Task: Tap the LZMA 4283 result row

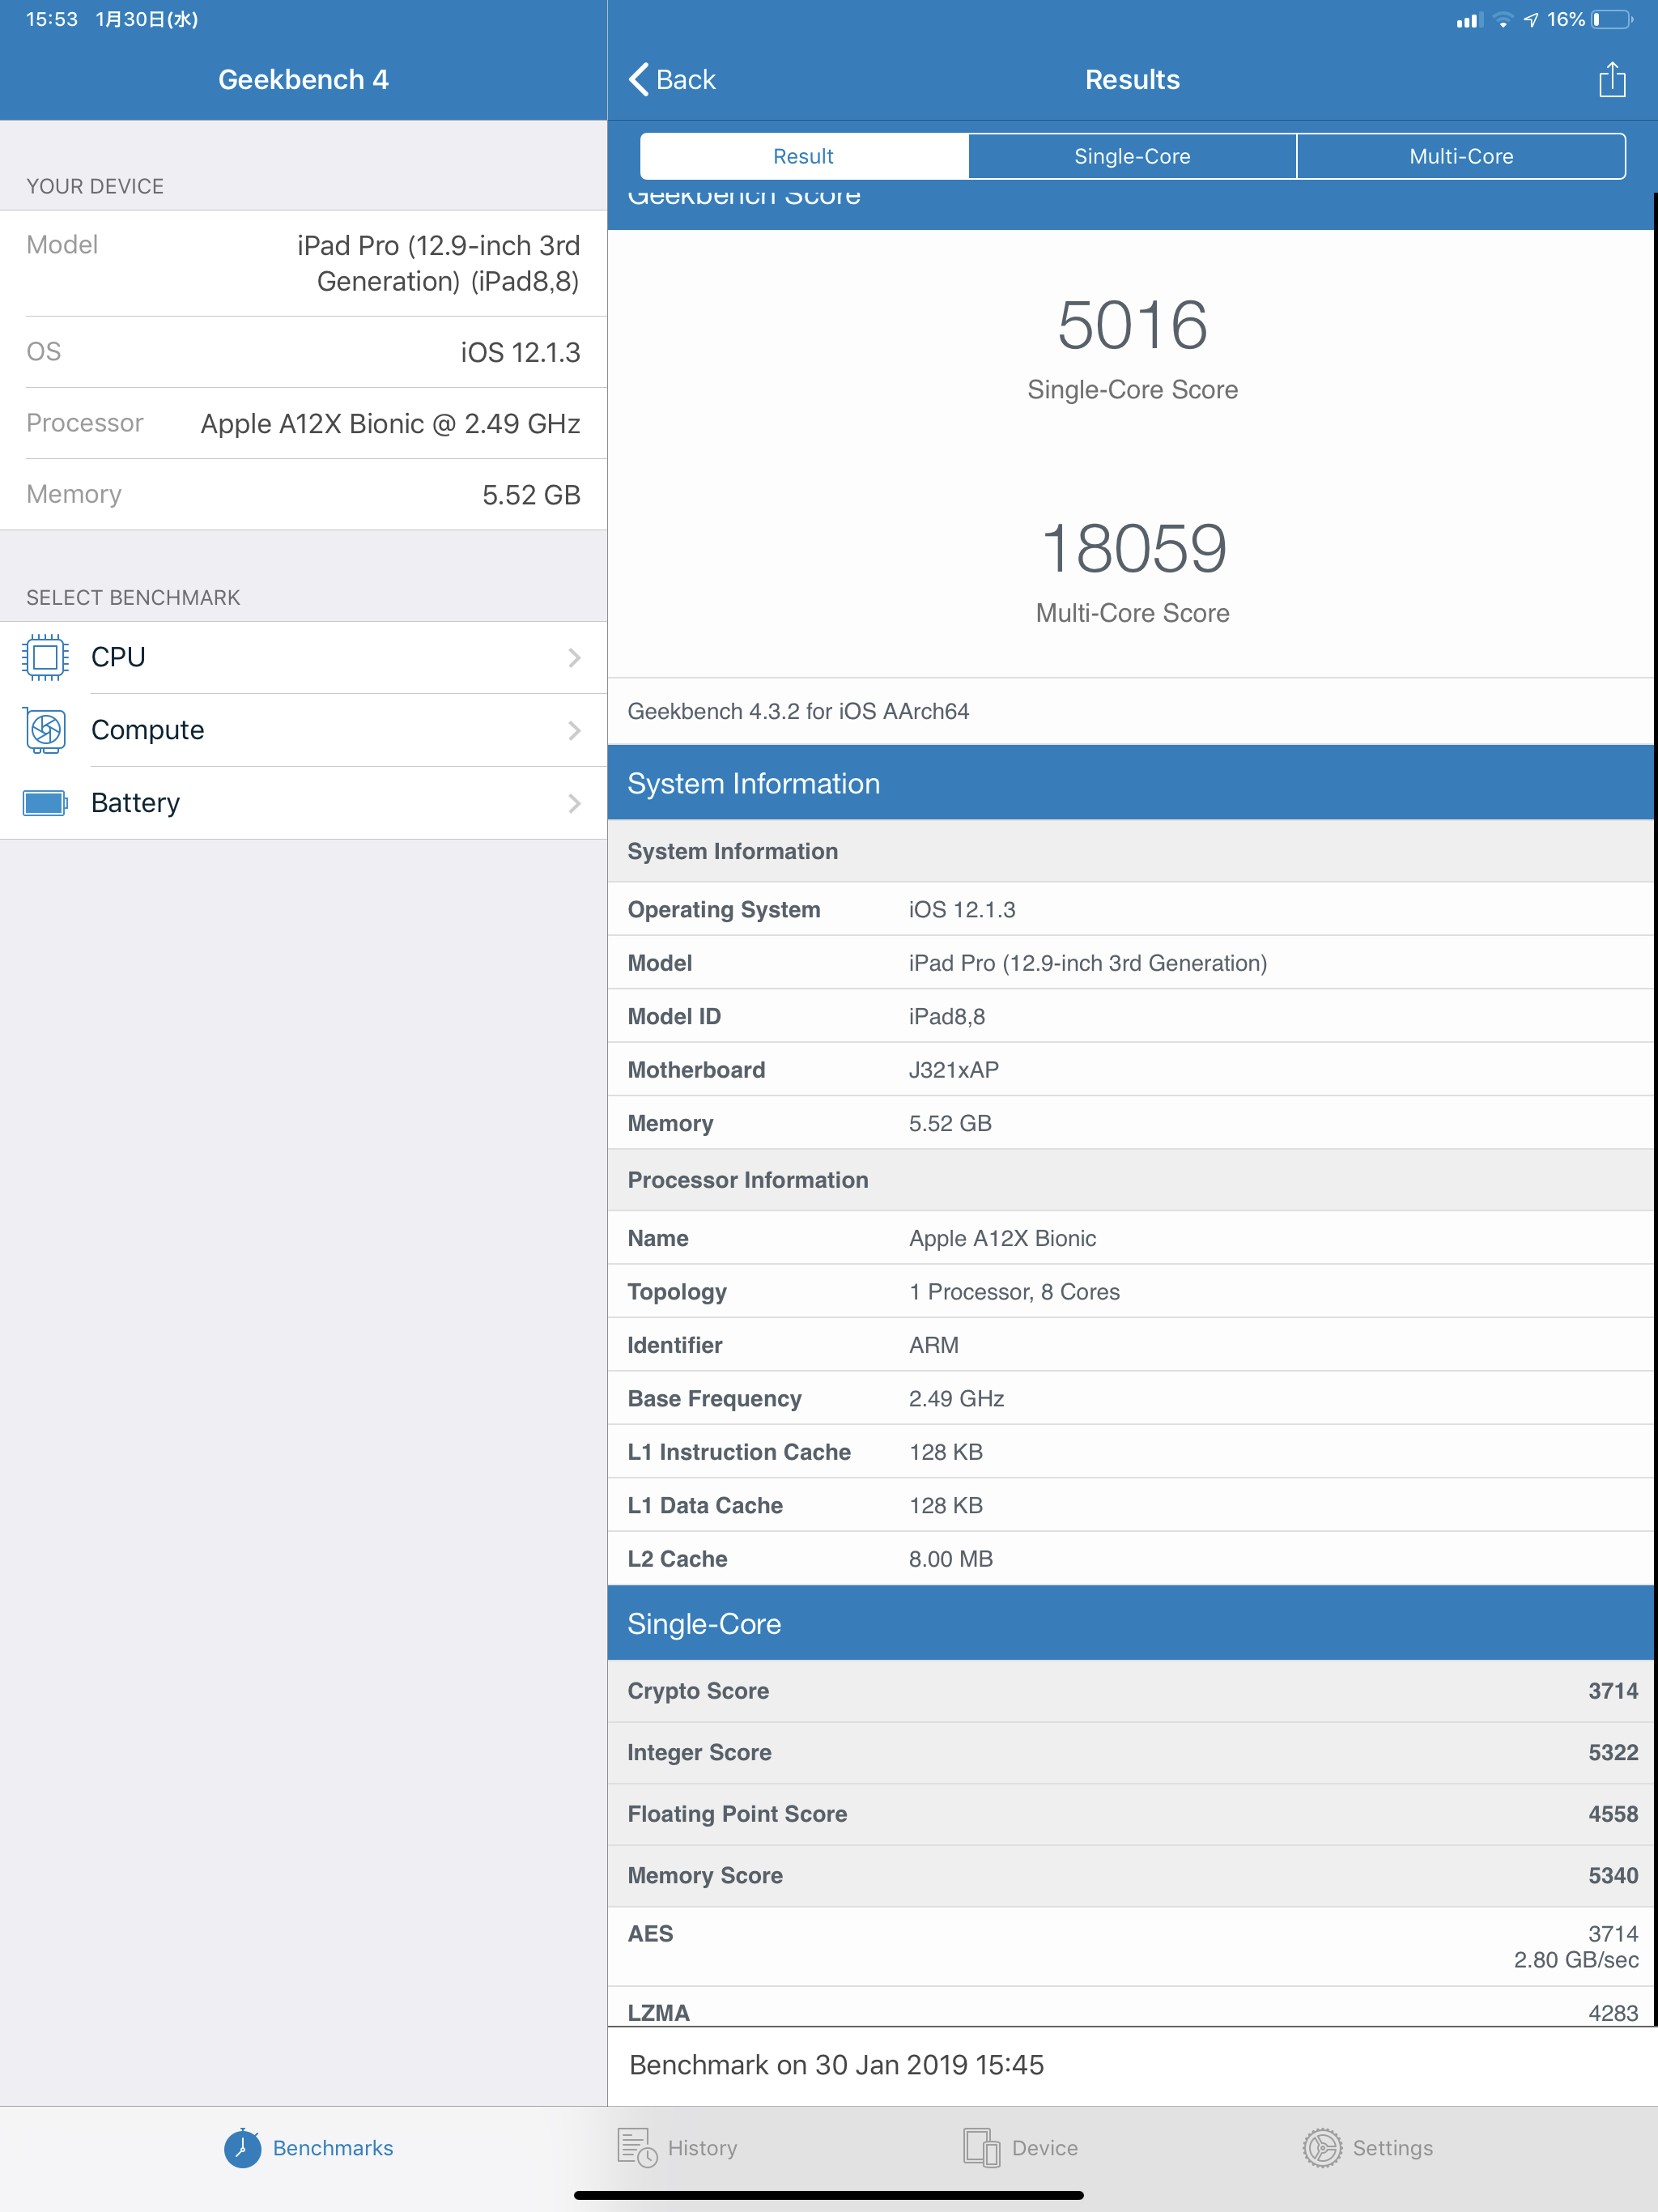Action: (1130, 2008)
